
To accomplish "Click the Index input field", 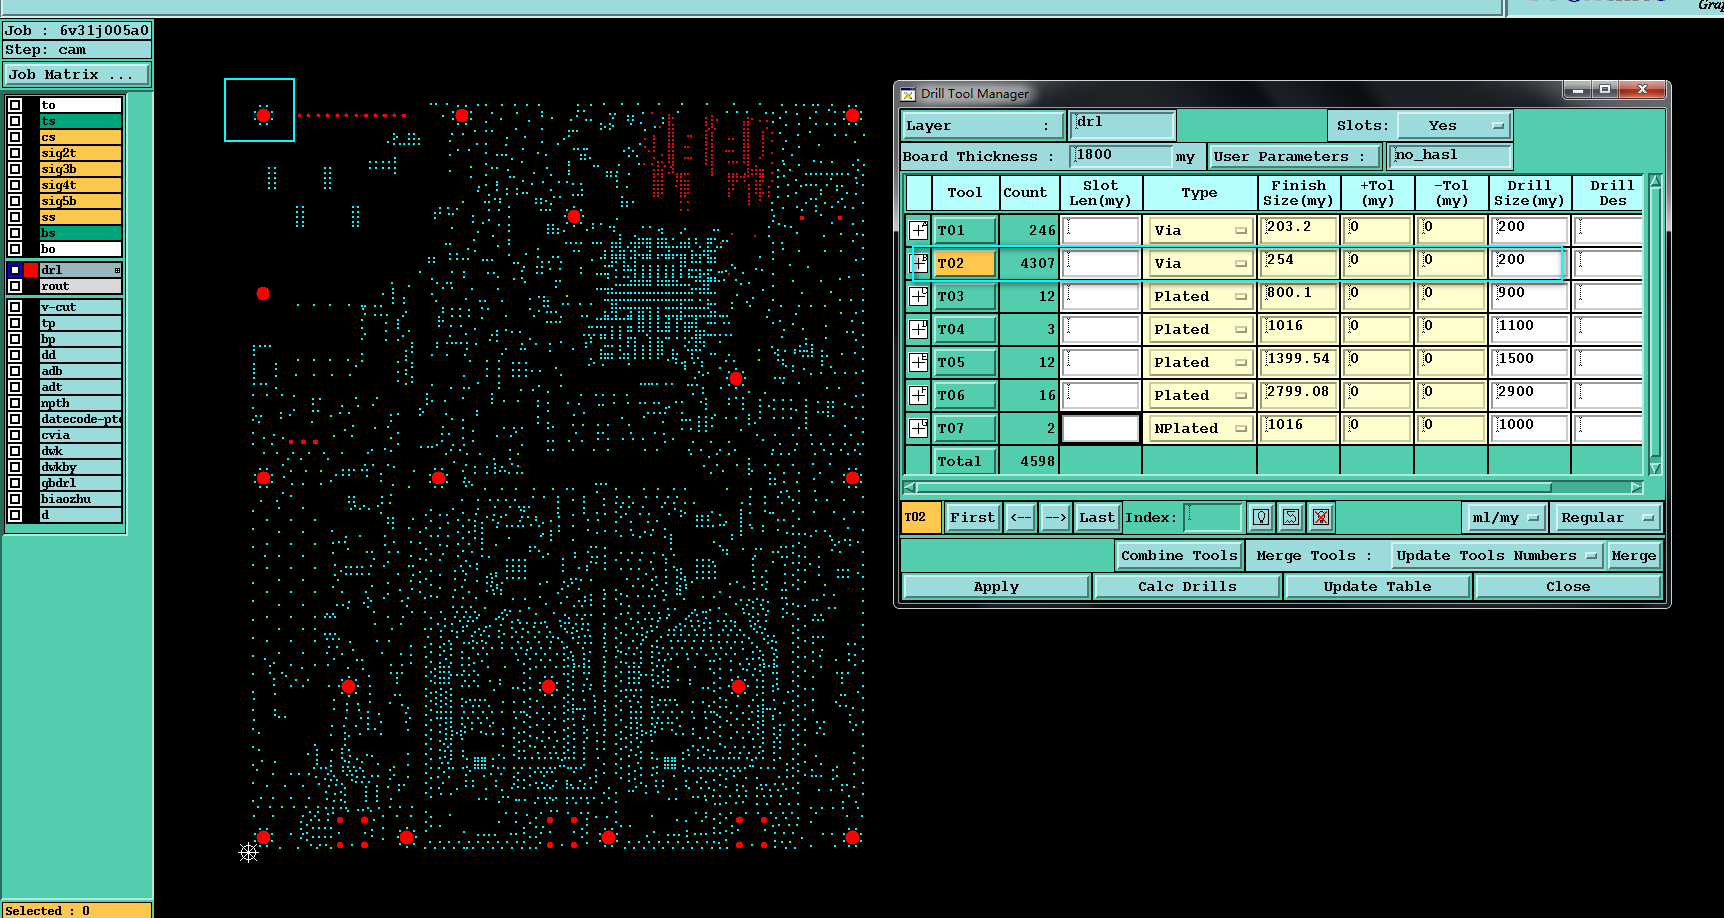I will pyautogui.click(x=1213, y=517).
